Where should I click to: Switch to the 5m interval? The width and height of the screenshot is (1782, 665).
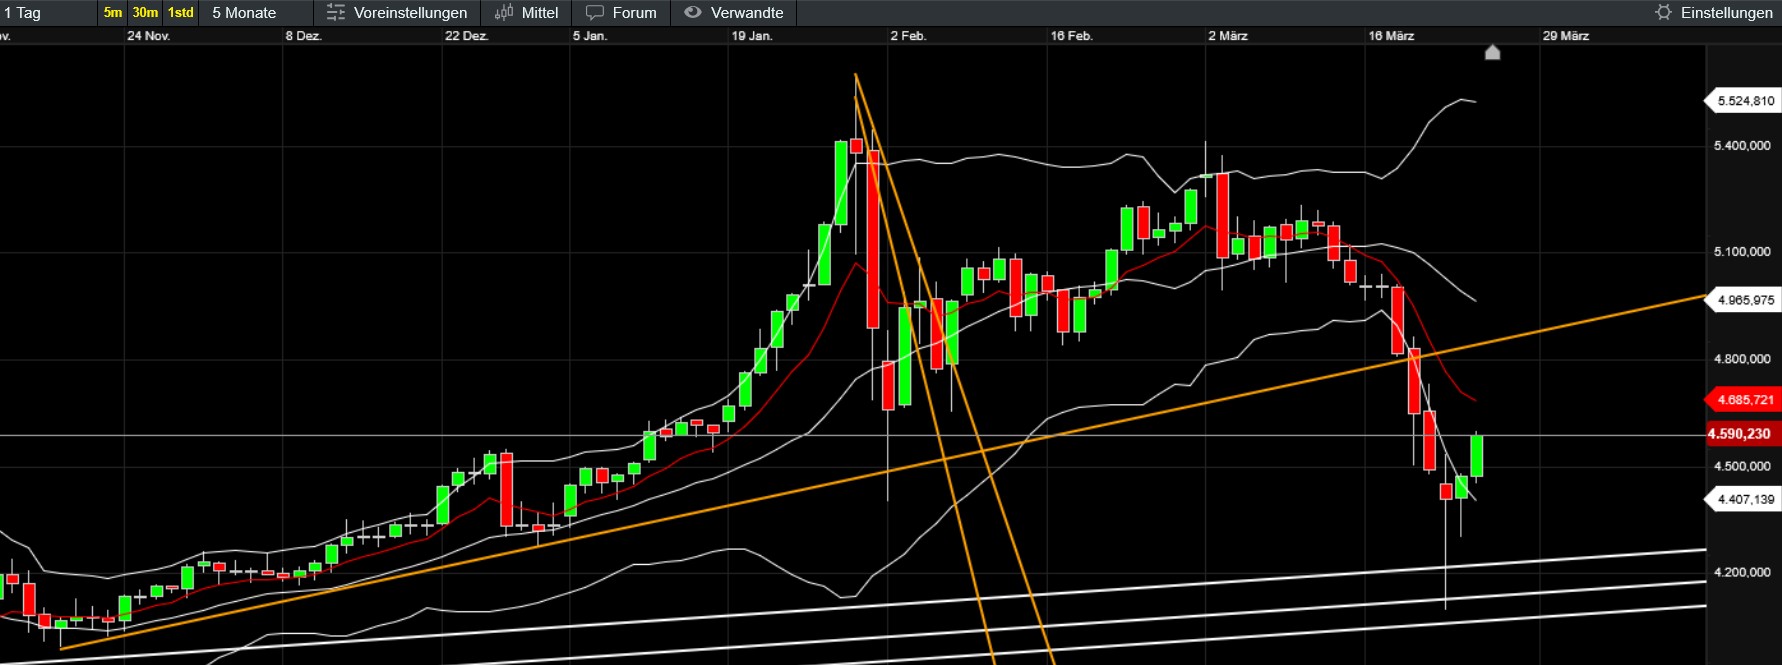[113, 13]
